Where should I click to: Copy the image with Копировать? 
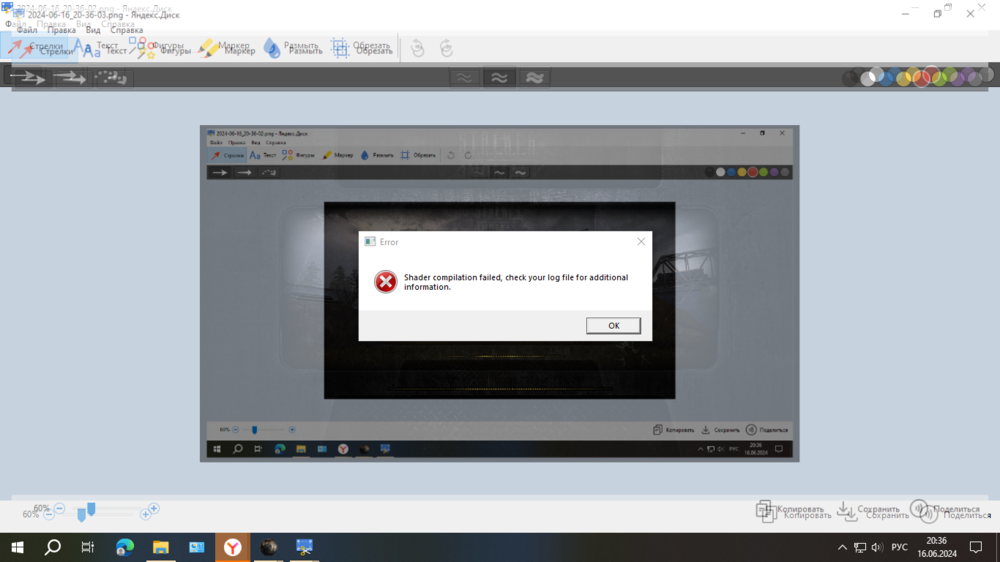click(x=793, y=512)
